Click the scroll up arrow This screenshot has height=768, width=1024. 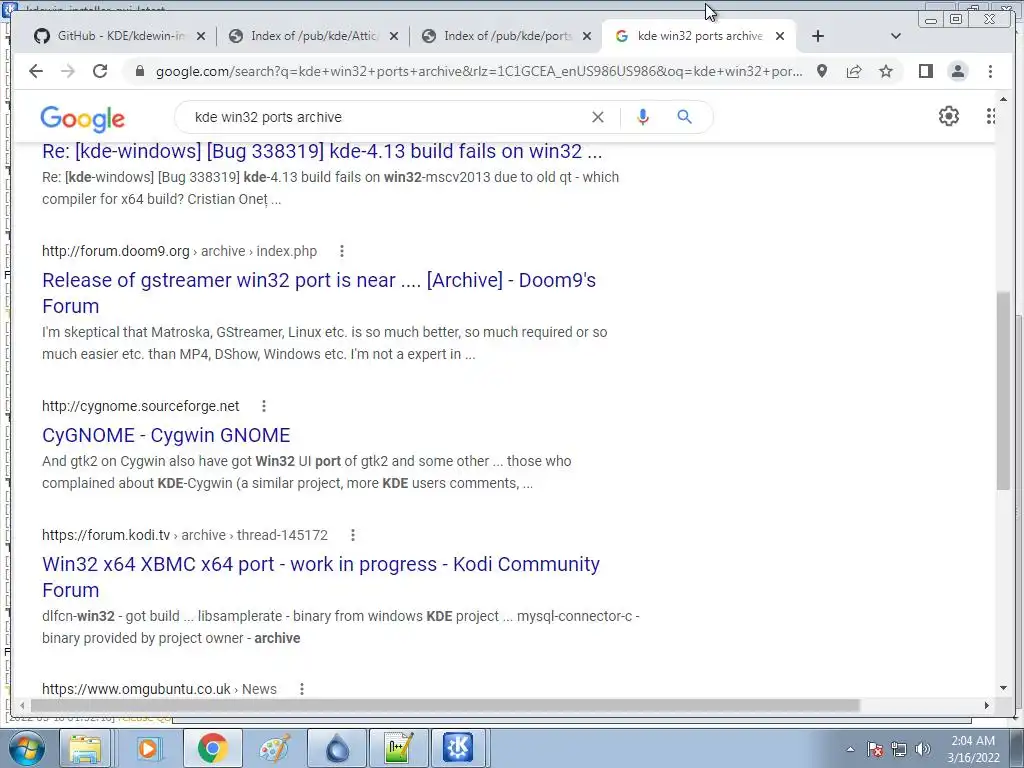click(1003, 99)
